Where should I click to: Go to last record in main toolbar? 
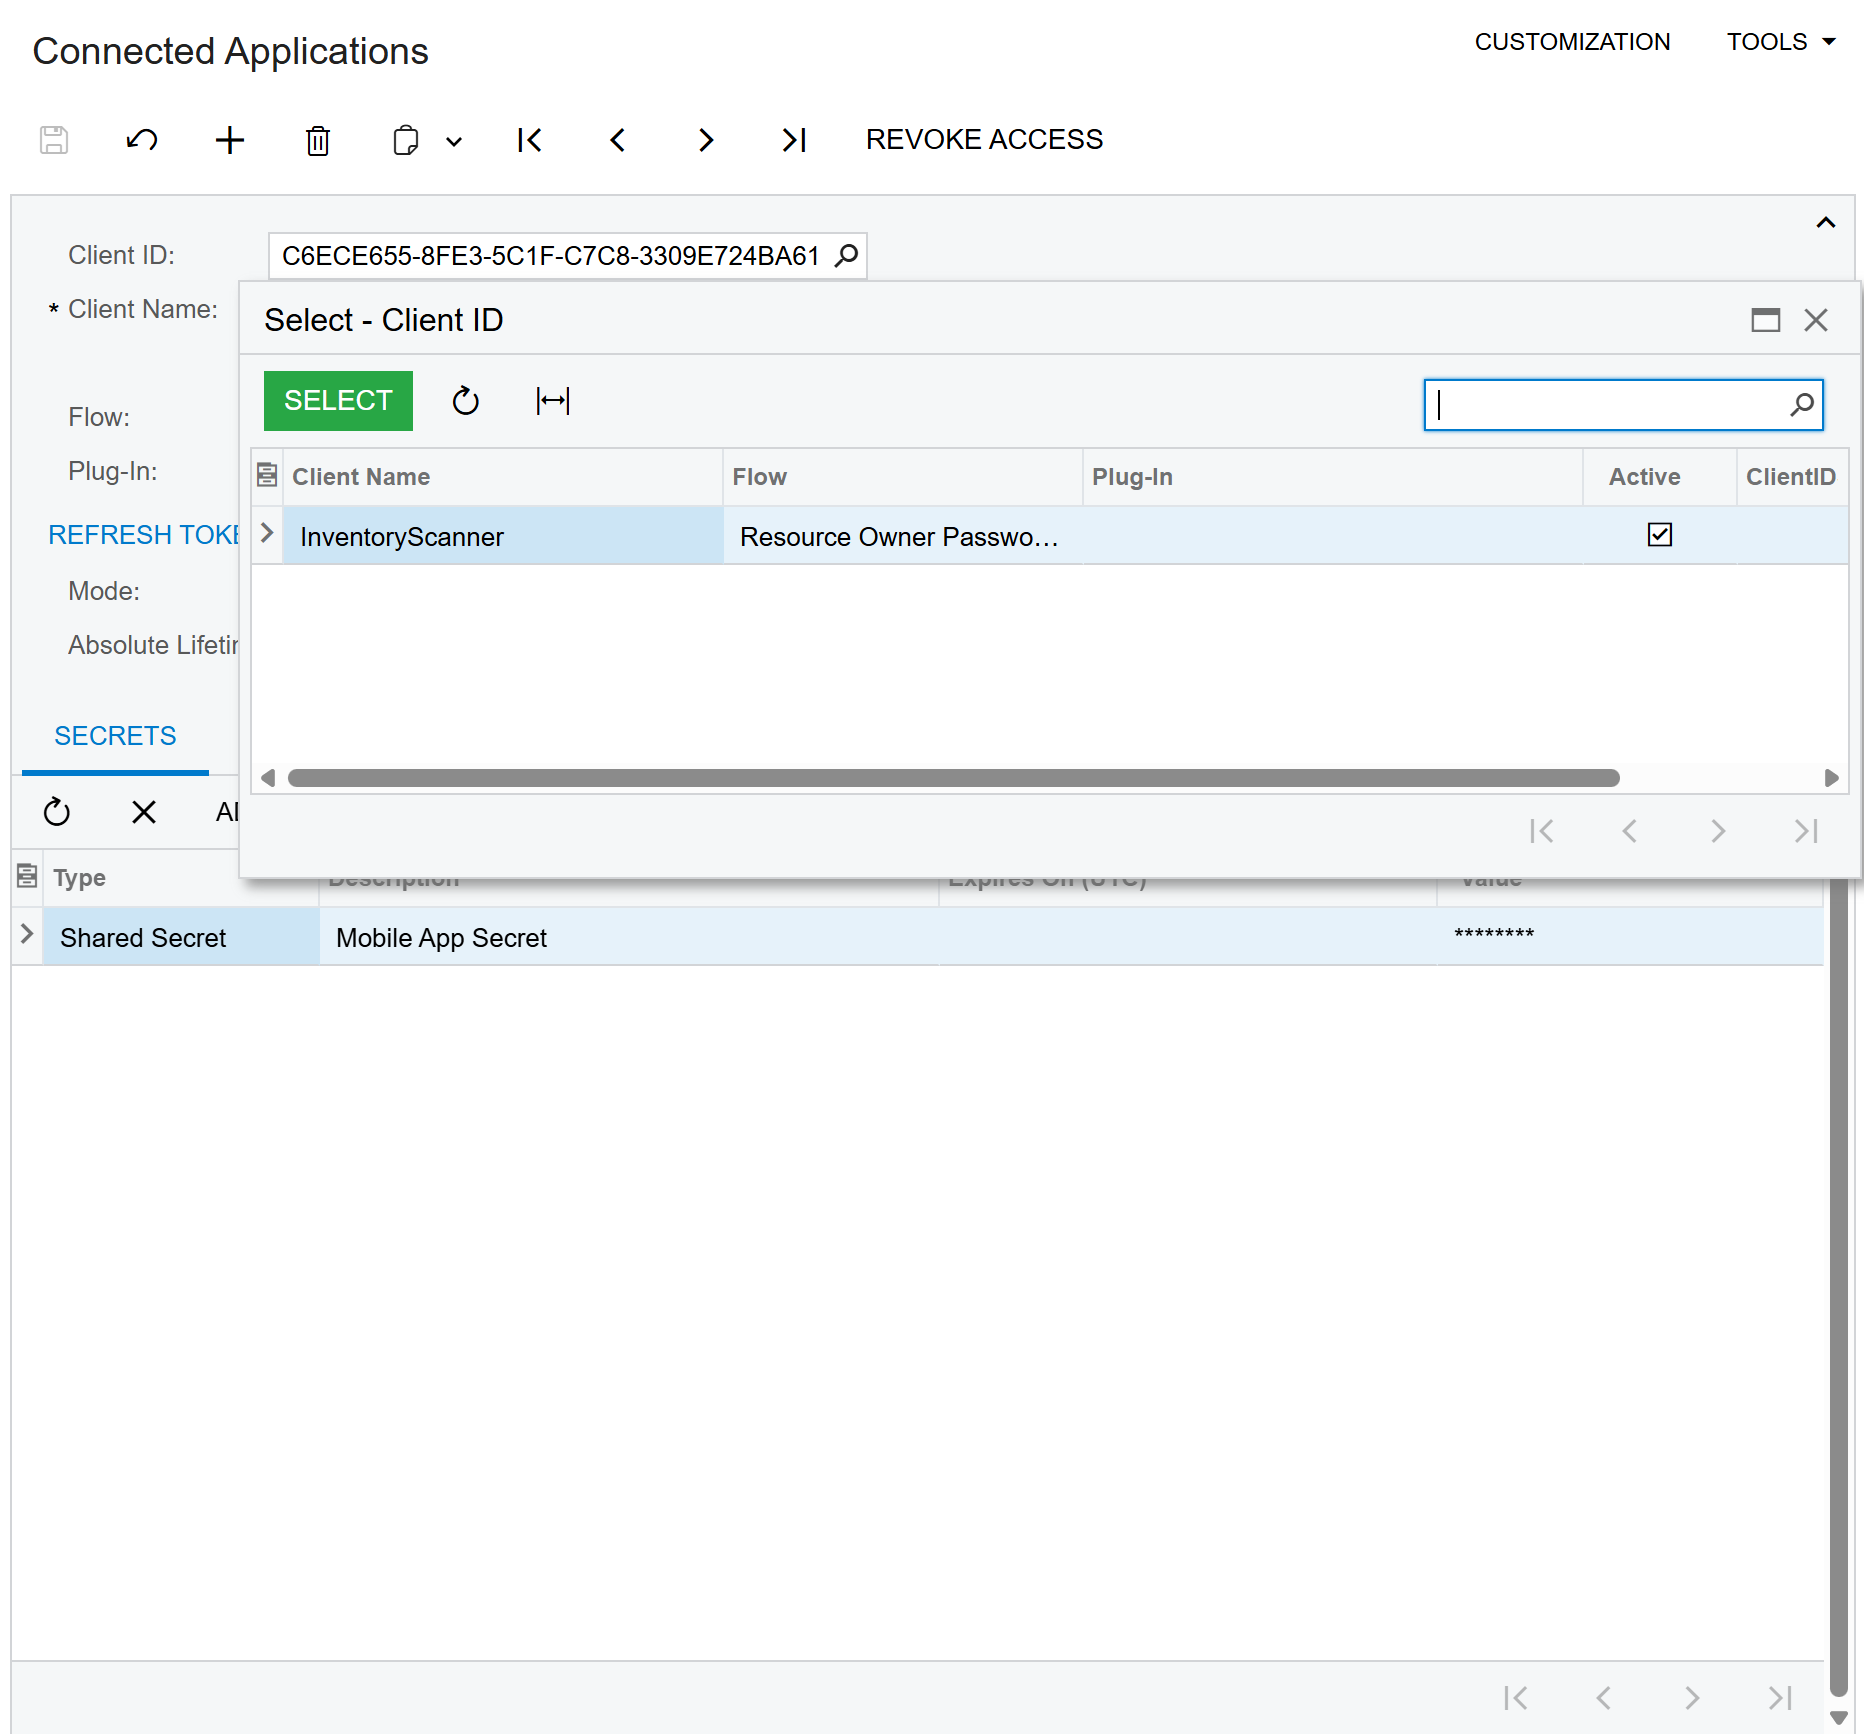tap(794, 140)
